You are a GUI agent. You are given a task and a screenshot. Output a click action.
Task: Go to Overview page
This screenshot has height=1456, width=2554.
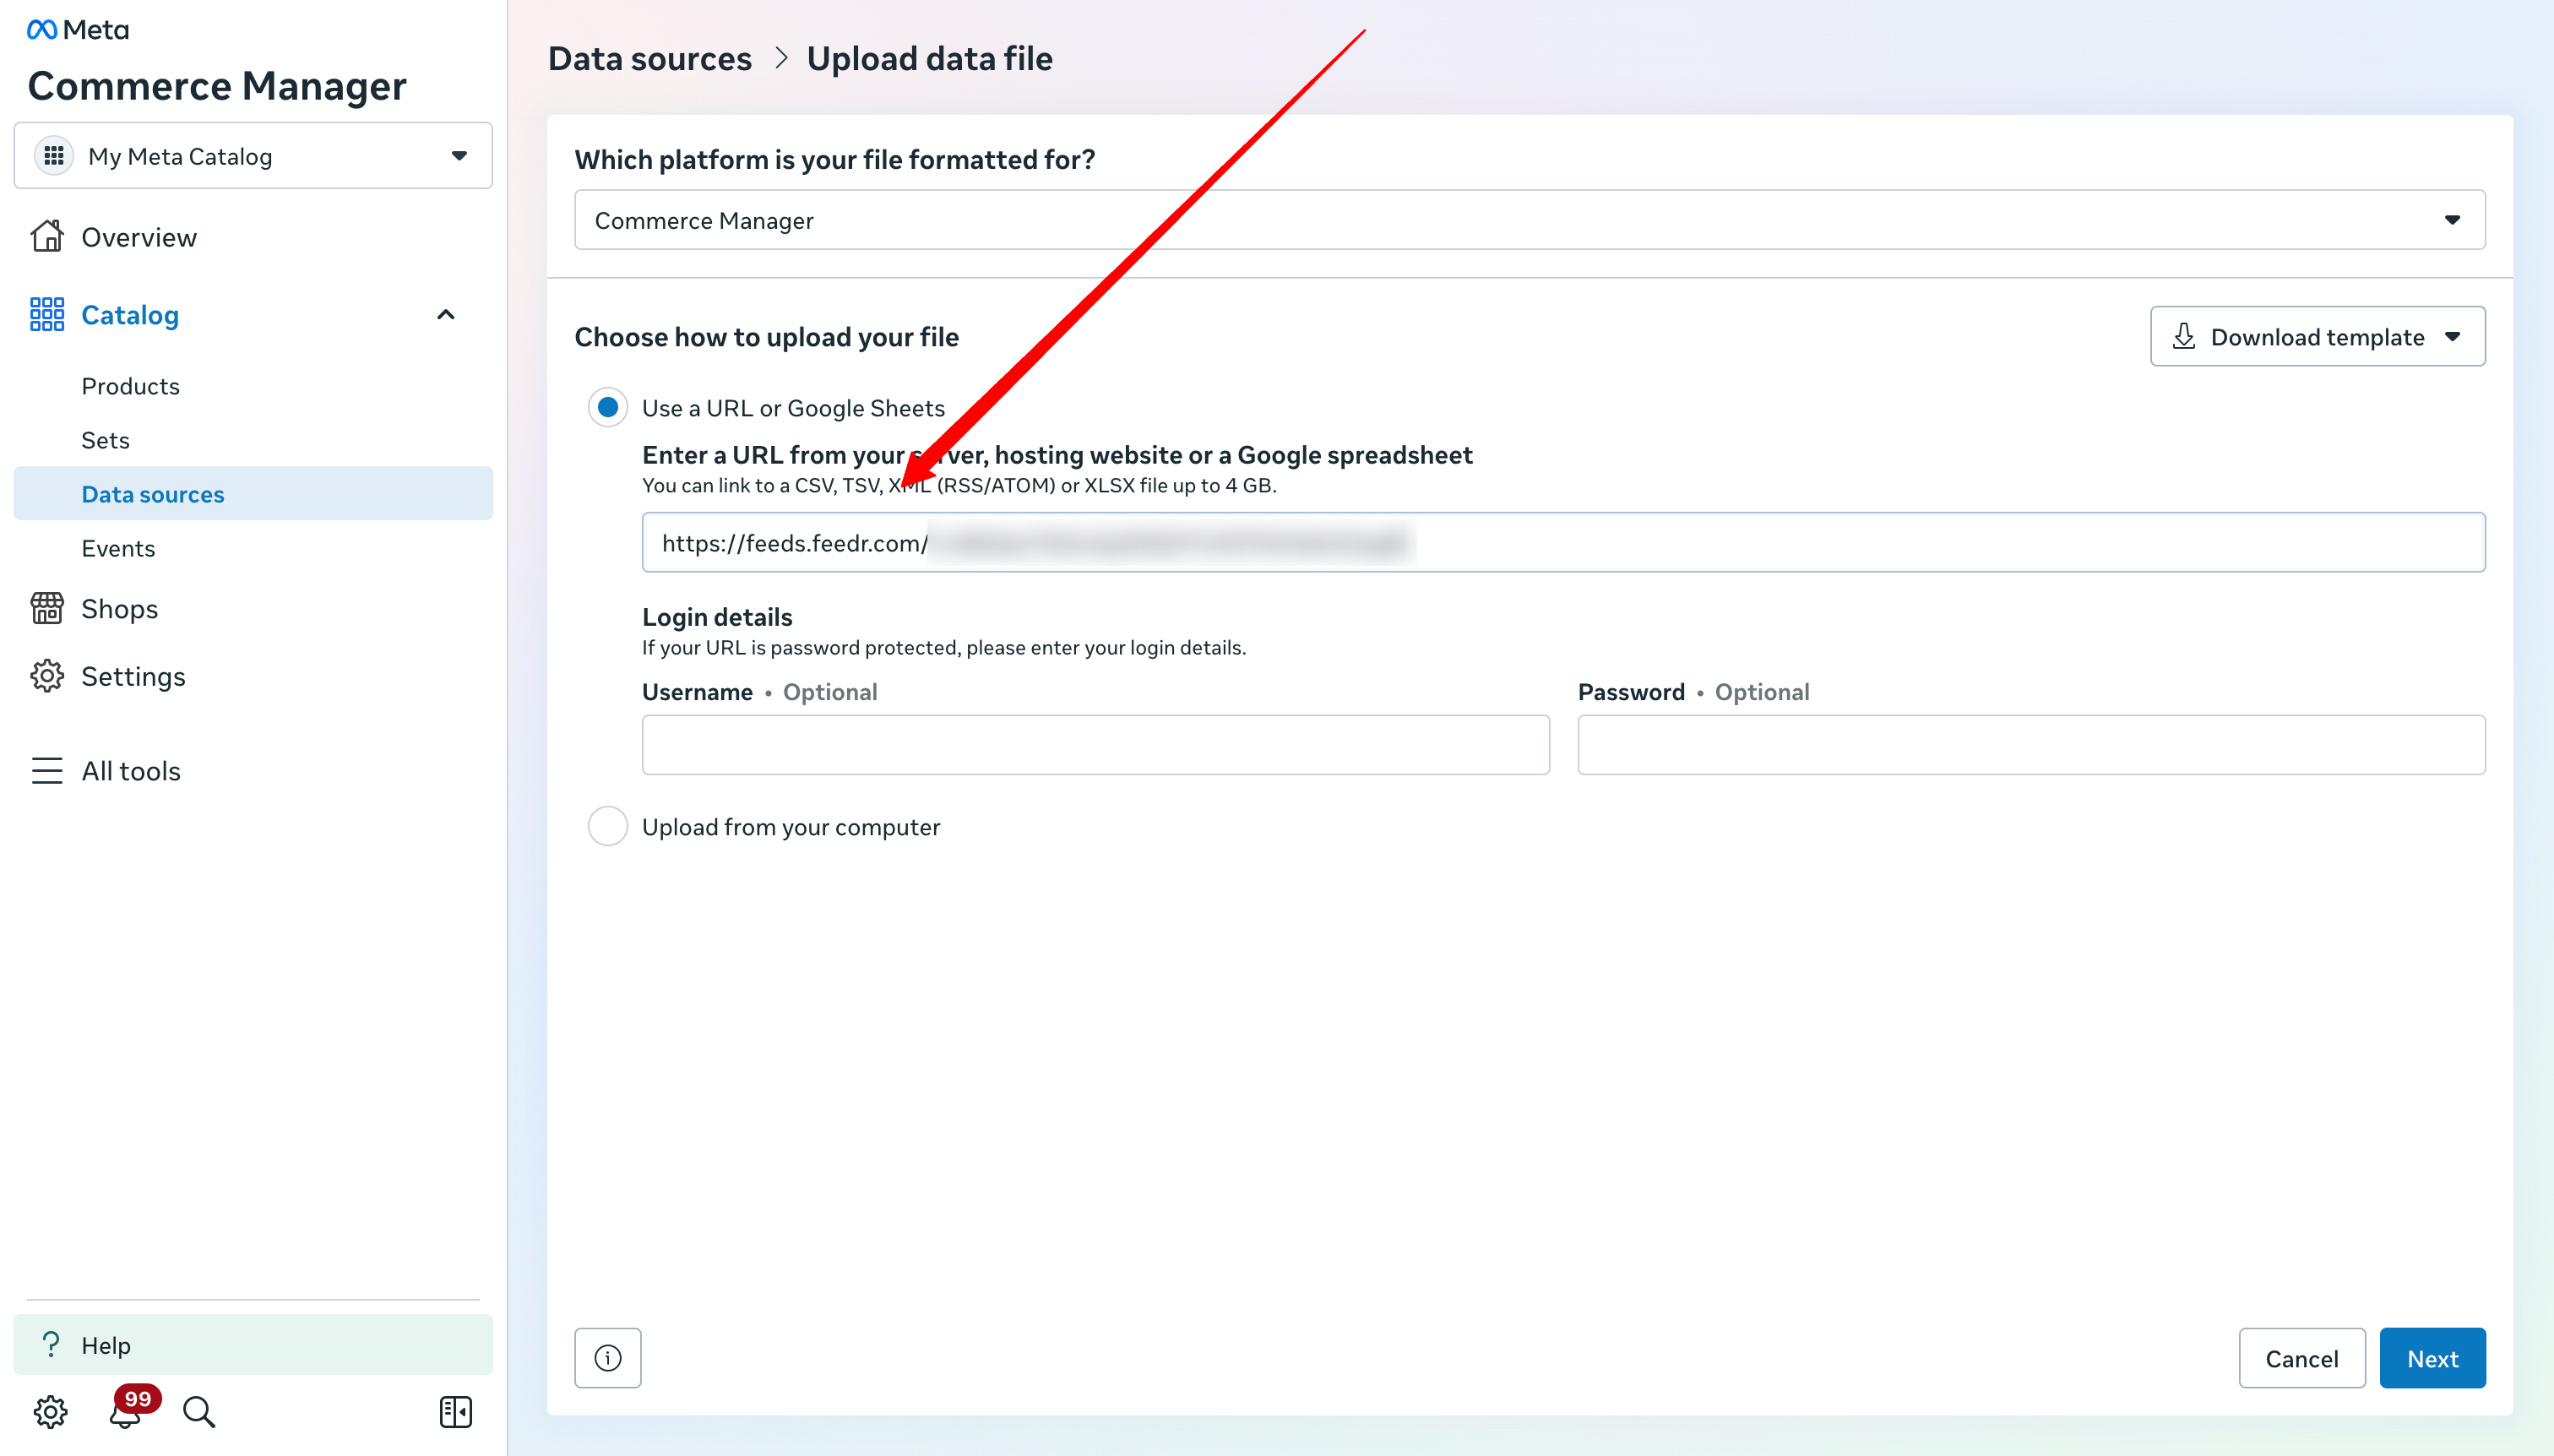click(139, 237)
